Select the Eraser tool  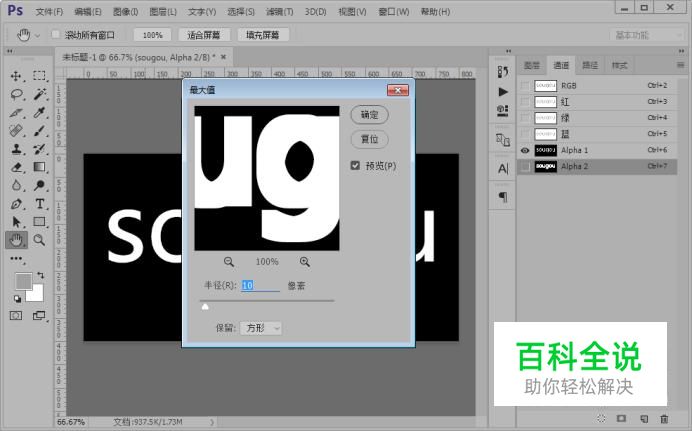click(16, 167)
